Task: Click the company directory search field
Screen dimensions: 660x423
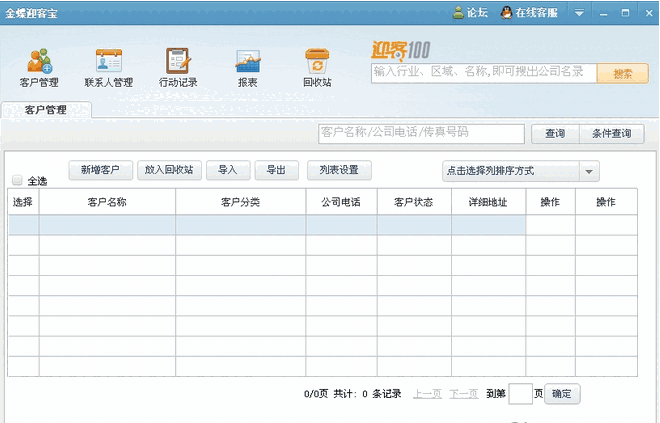Action: point(484,73)
